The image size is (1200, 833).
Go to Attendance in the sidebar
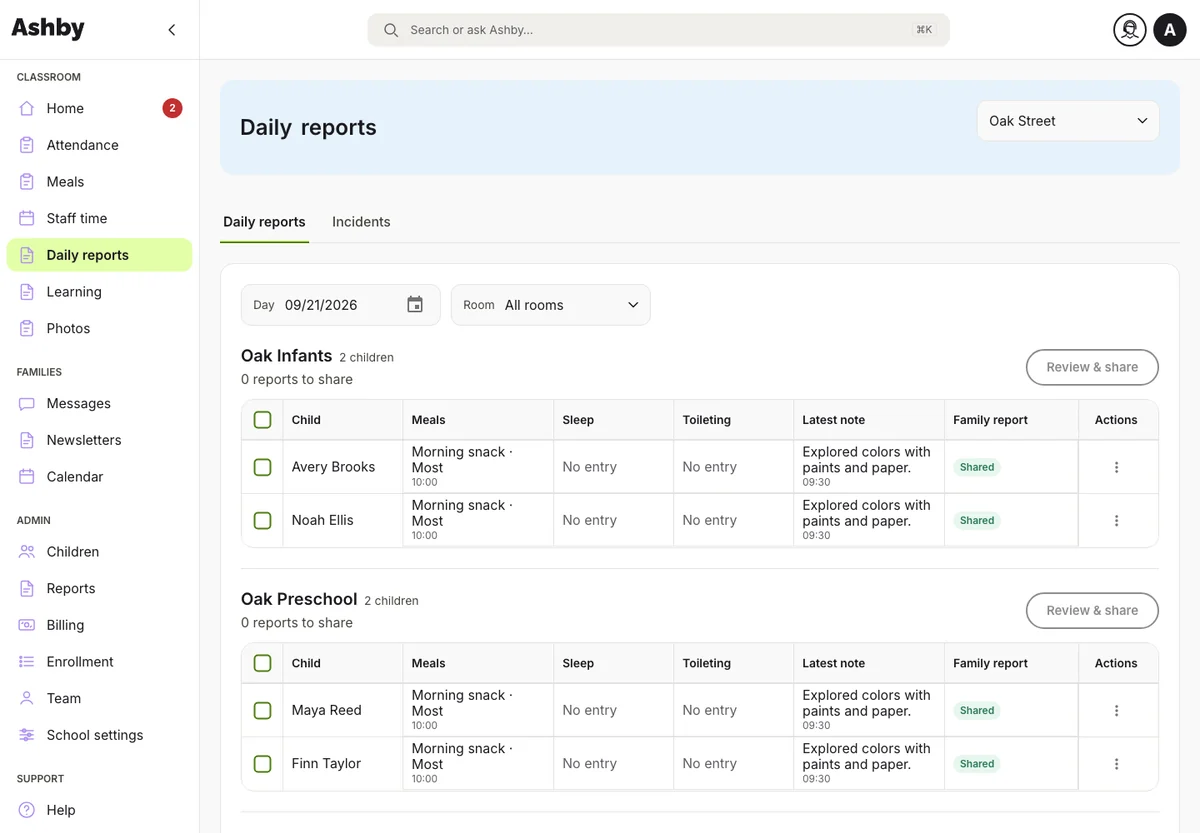[99, 145]
